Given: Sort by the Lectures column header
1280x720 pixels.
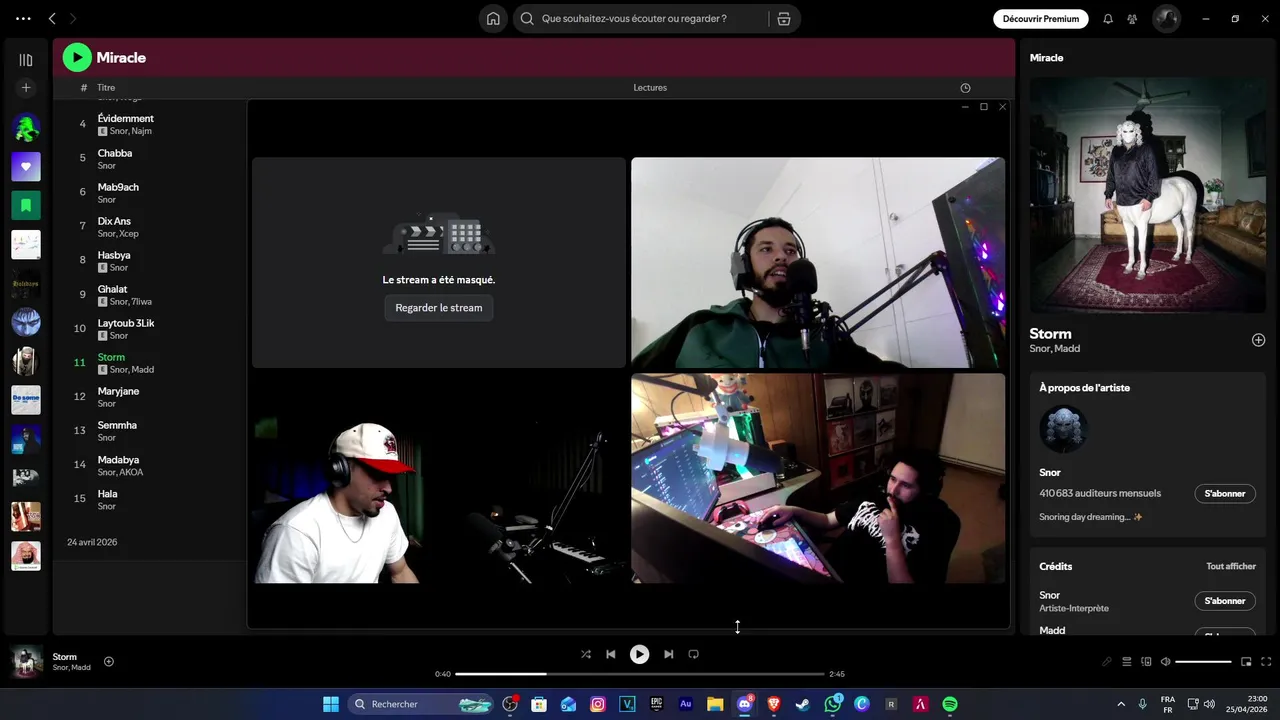Looking at the screenshot, I should [x=650, y=88].
